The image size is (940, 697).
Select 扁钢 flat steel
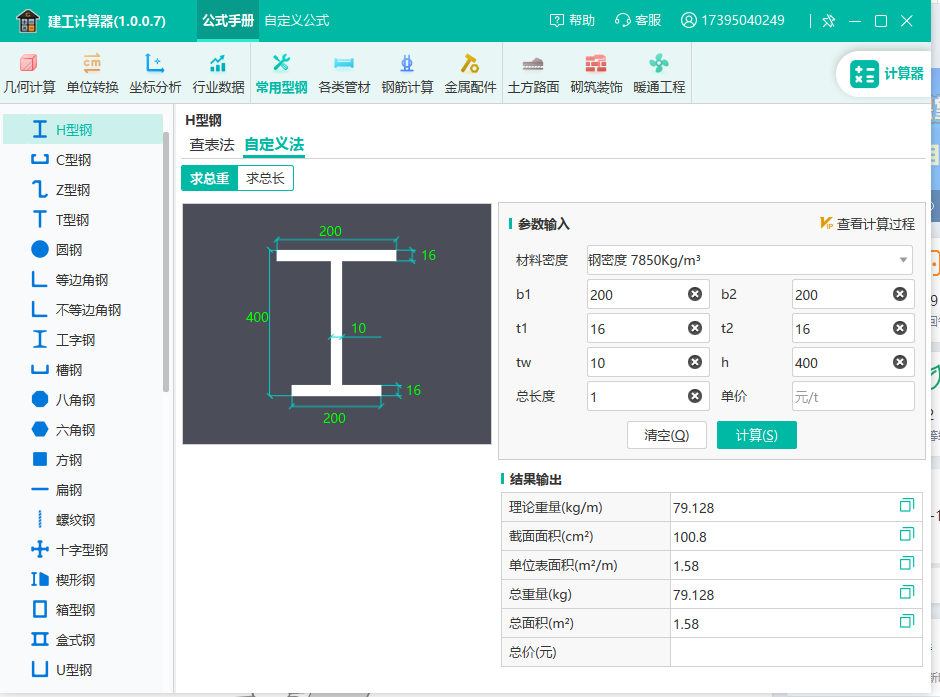[x=83, y=489]
